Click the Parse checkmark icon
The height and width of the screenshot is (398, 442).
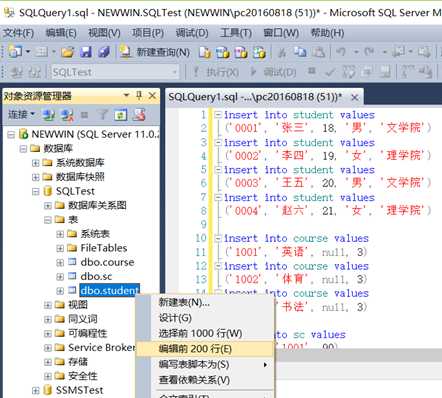(x=330, y=72)
